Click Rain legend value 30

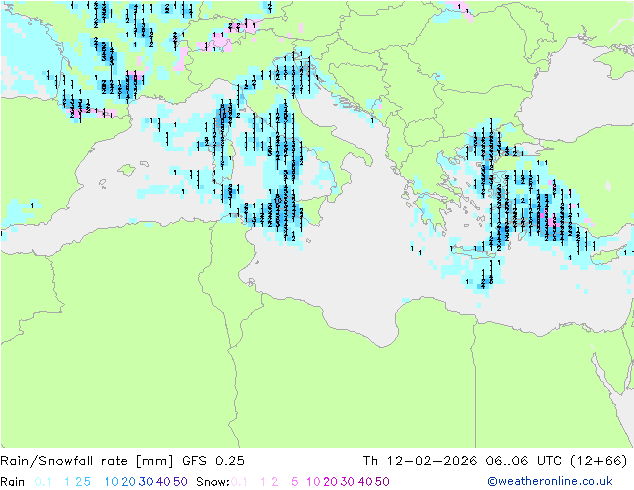click(146, 482)
